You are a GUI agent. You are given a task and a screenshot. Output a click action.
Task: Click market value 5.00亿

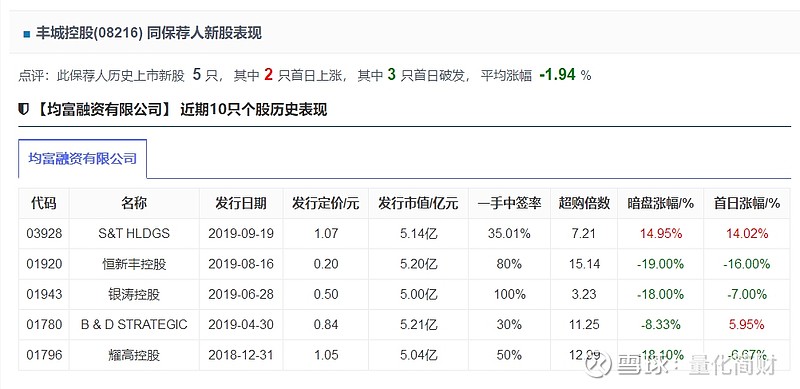click(x=418, y=294)
